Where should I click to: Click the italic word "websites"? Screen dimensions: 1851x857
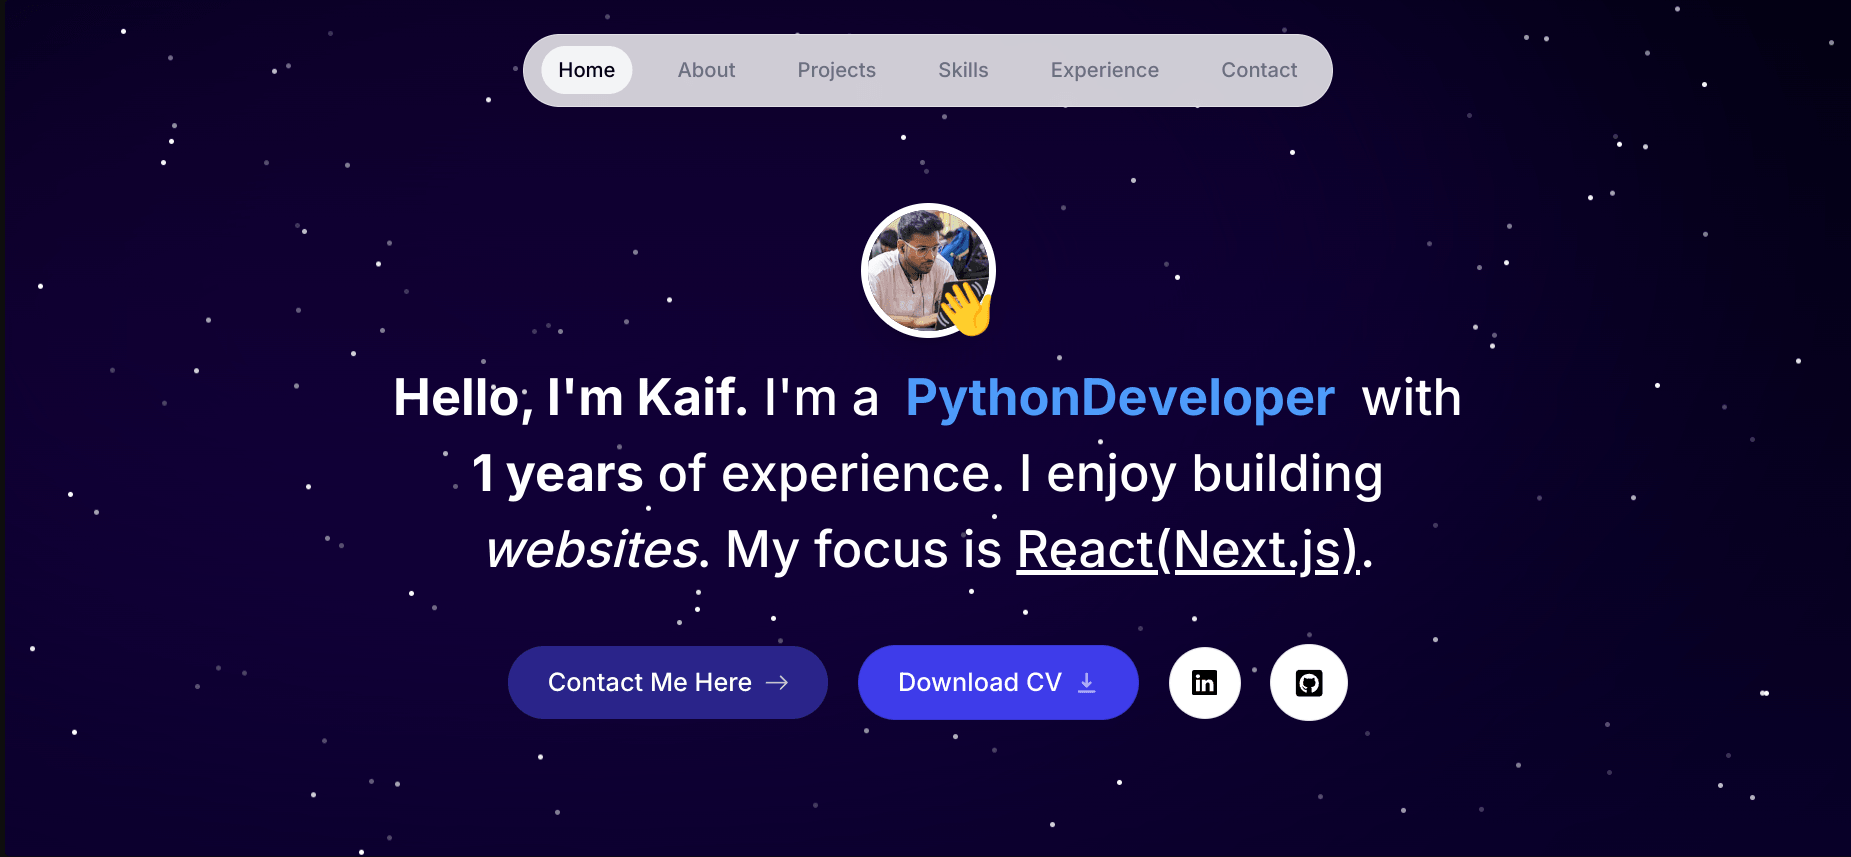click(x=592, y=550)
